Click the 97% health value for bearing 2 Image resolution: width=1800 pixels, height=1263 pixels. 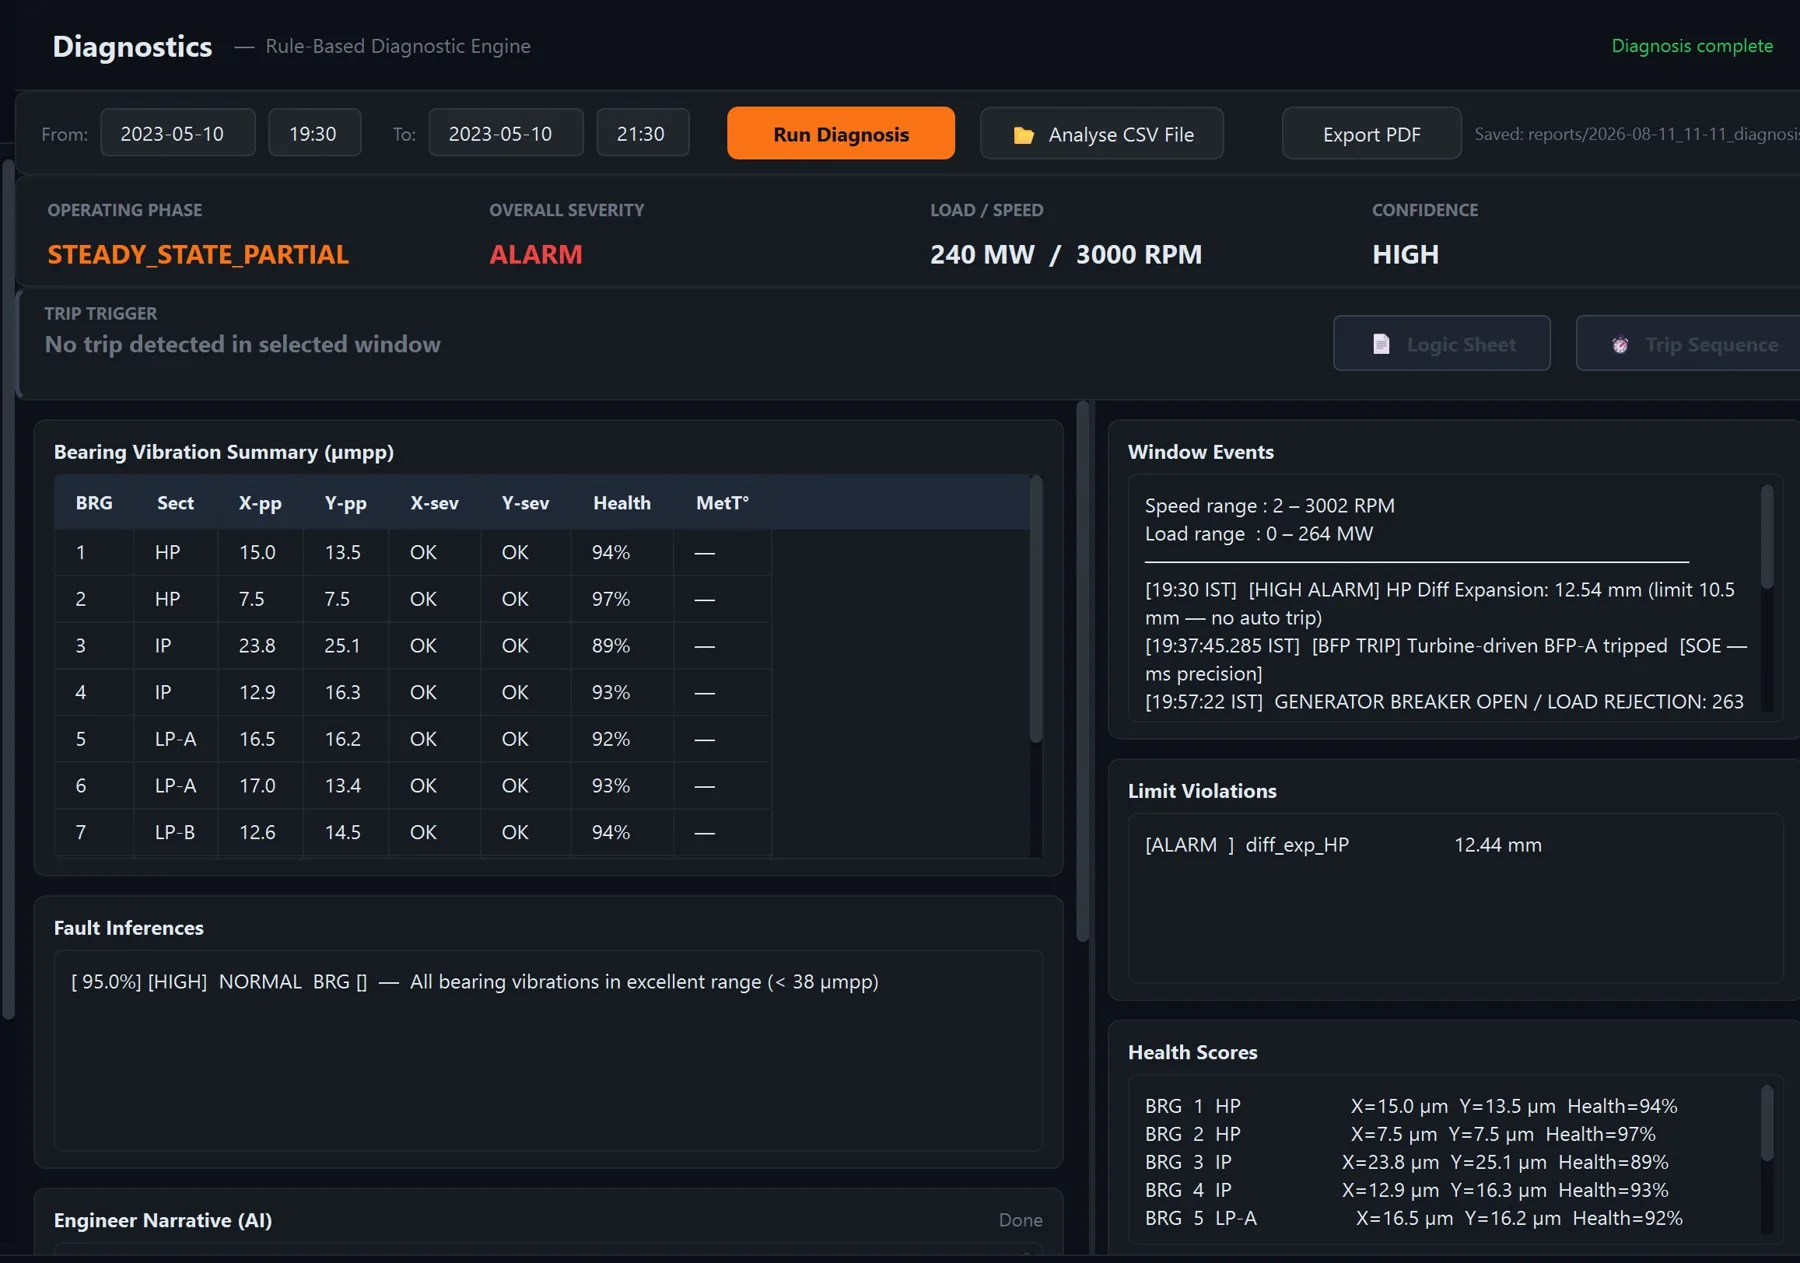pos(611,599)
